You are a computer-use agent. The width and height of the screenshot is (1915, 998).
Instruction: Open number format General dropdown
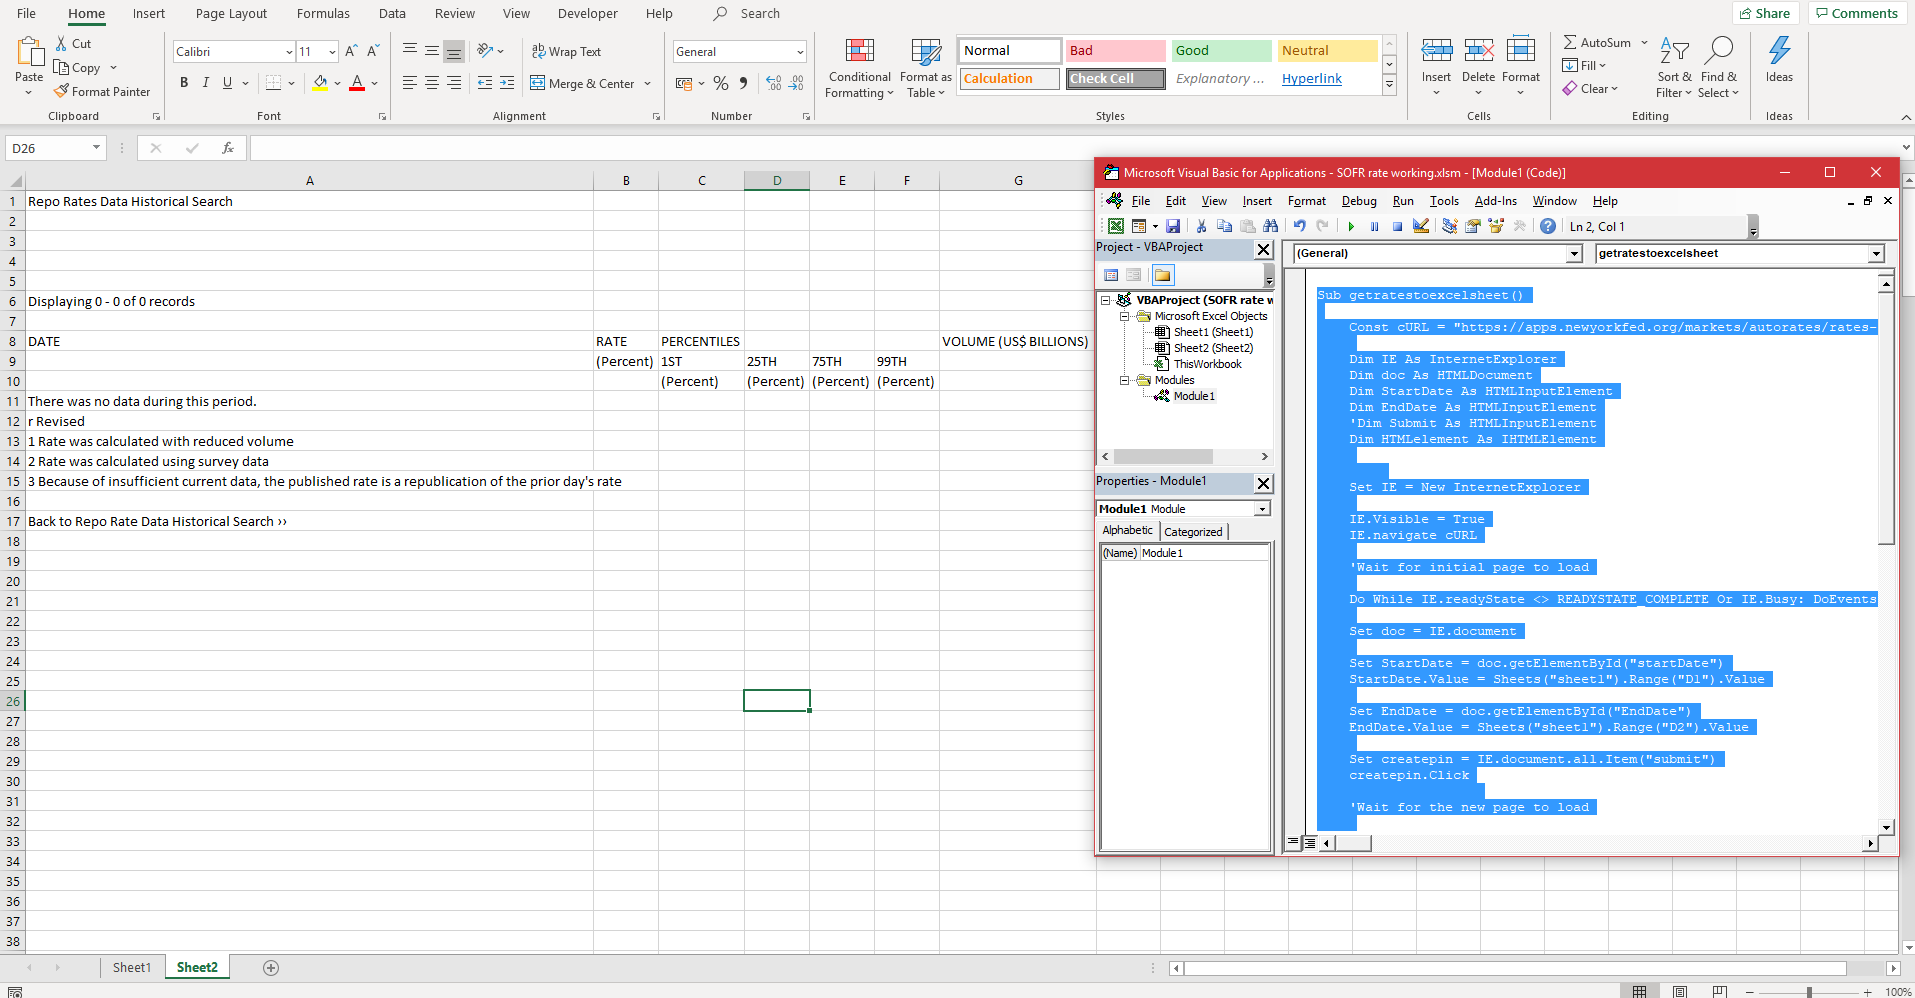coord(800,52)
